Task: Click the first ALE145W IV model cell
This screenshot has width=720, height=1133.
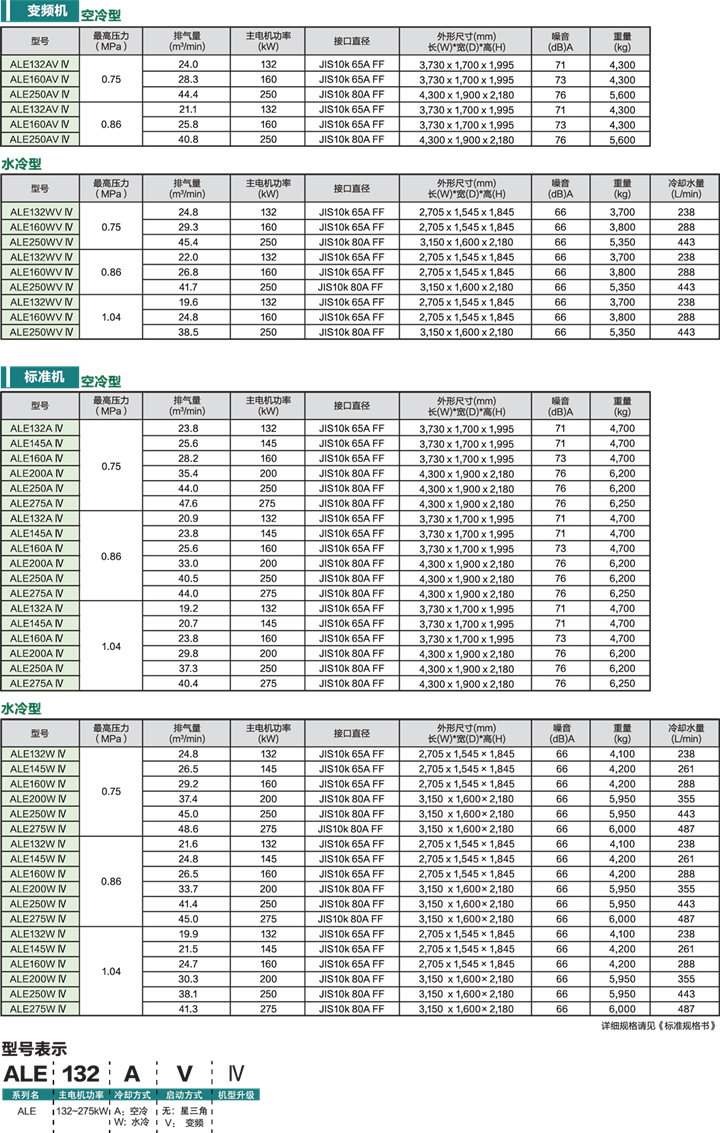Action: coord(40,769)
